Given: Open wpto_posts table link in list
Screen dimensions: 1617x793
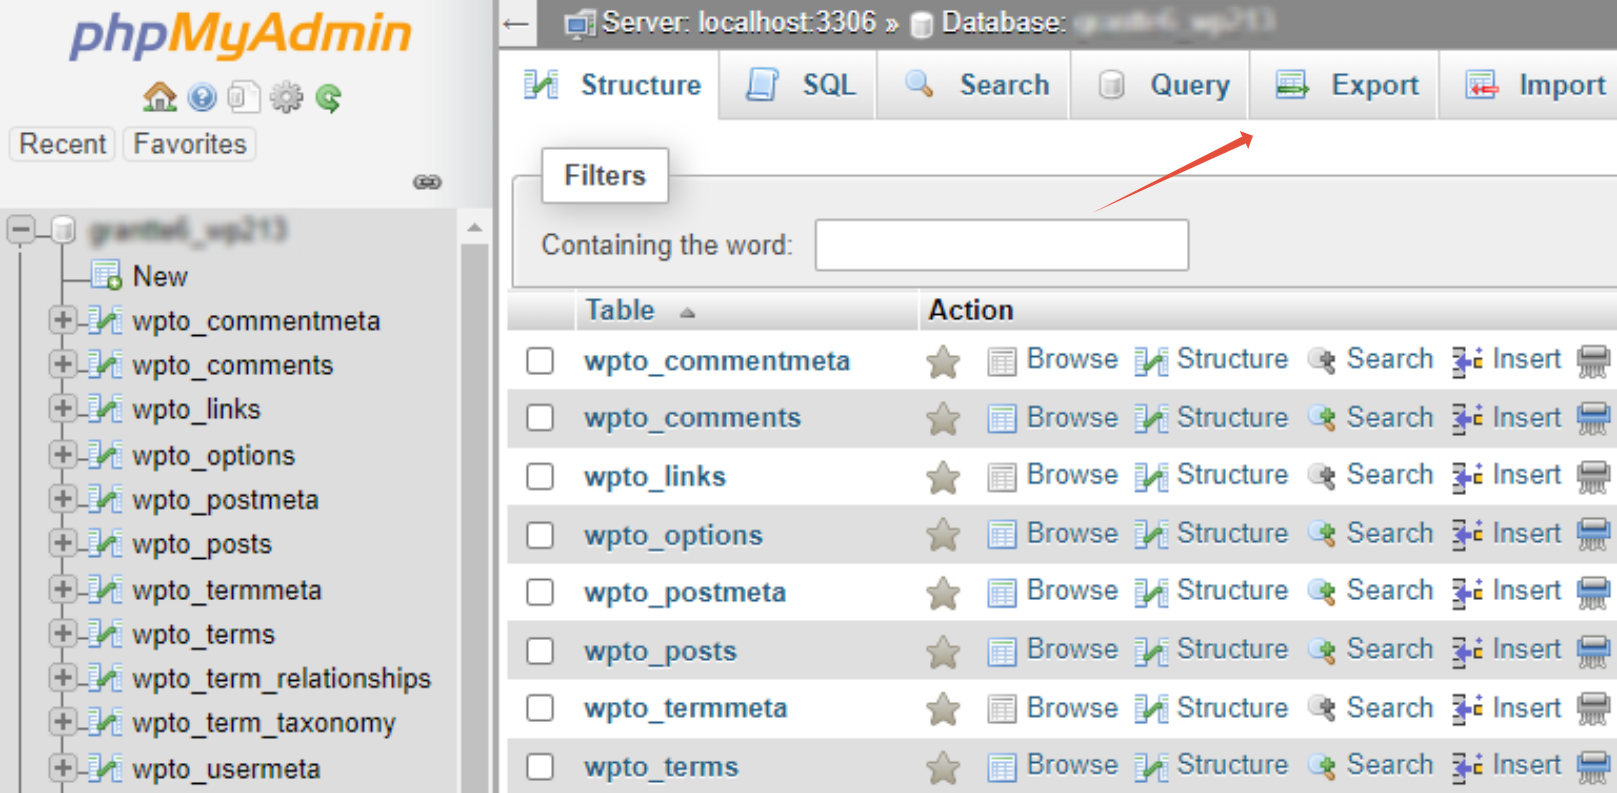Looking at the screenshot, I should click(660, 651).
